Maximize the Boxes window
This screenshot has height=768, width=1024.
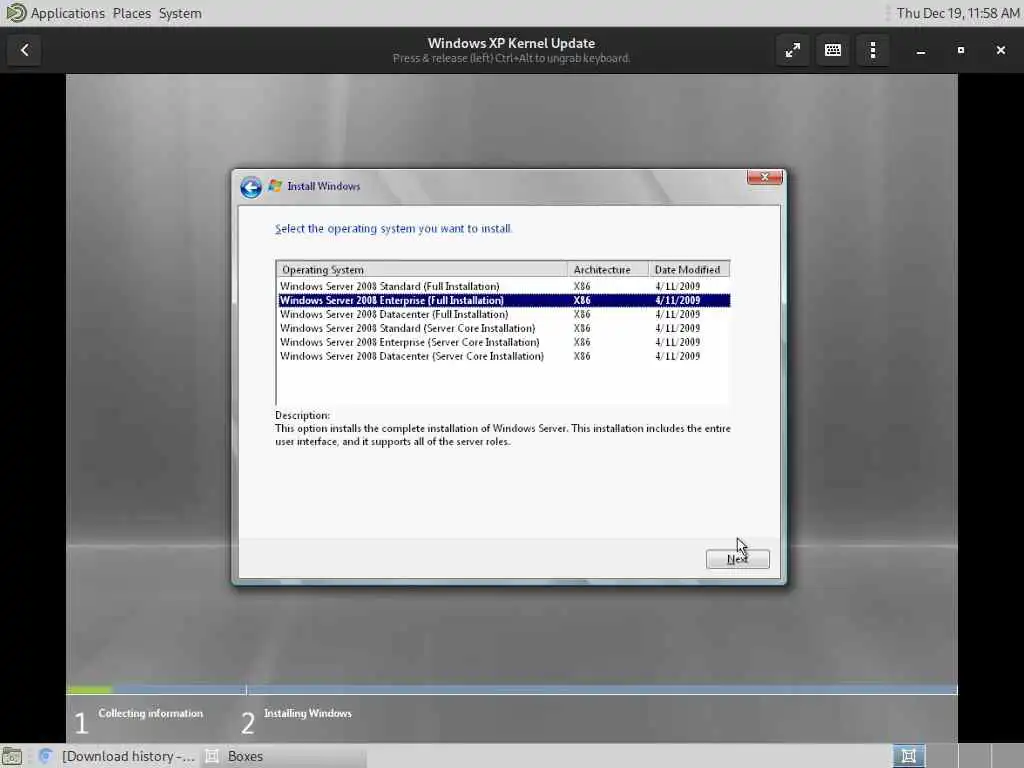point(960,50)
